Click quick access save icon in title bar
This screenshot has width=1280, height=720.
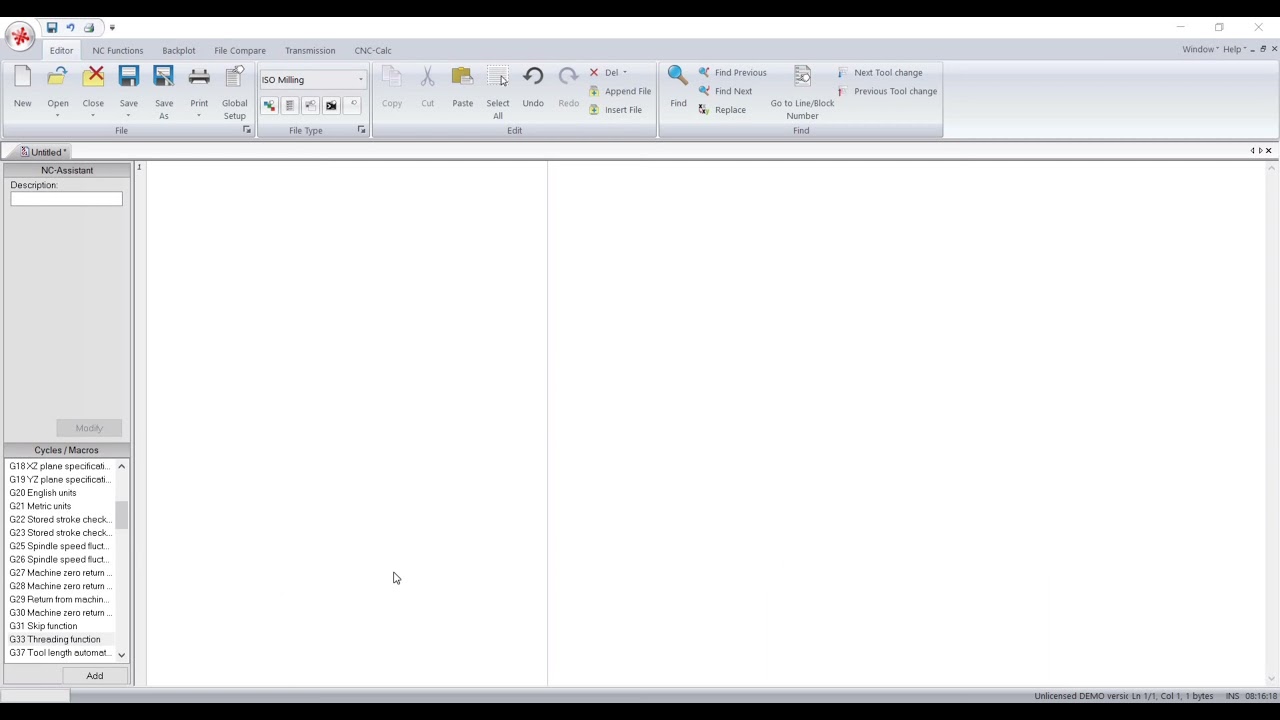[x=52, y=28]
